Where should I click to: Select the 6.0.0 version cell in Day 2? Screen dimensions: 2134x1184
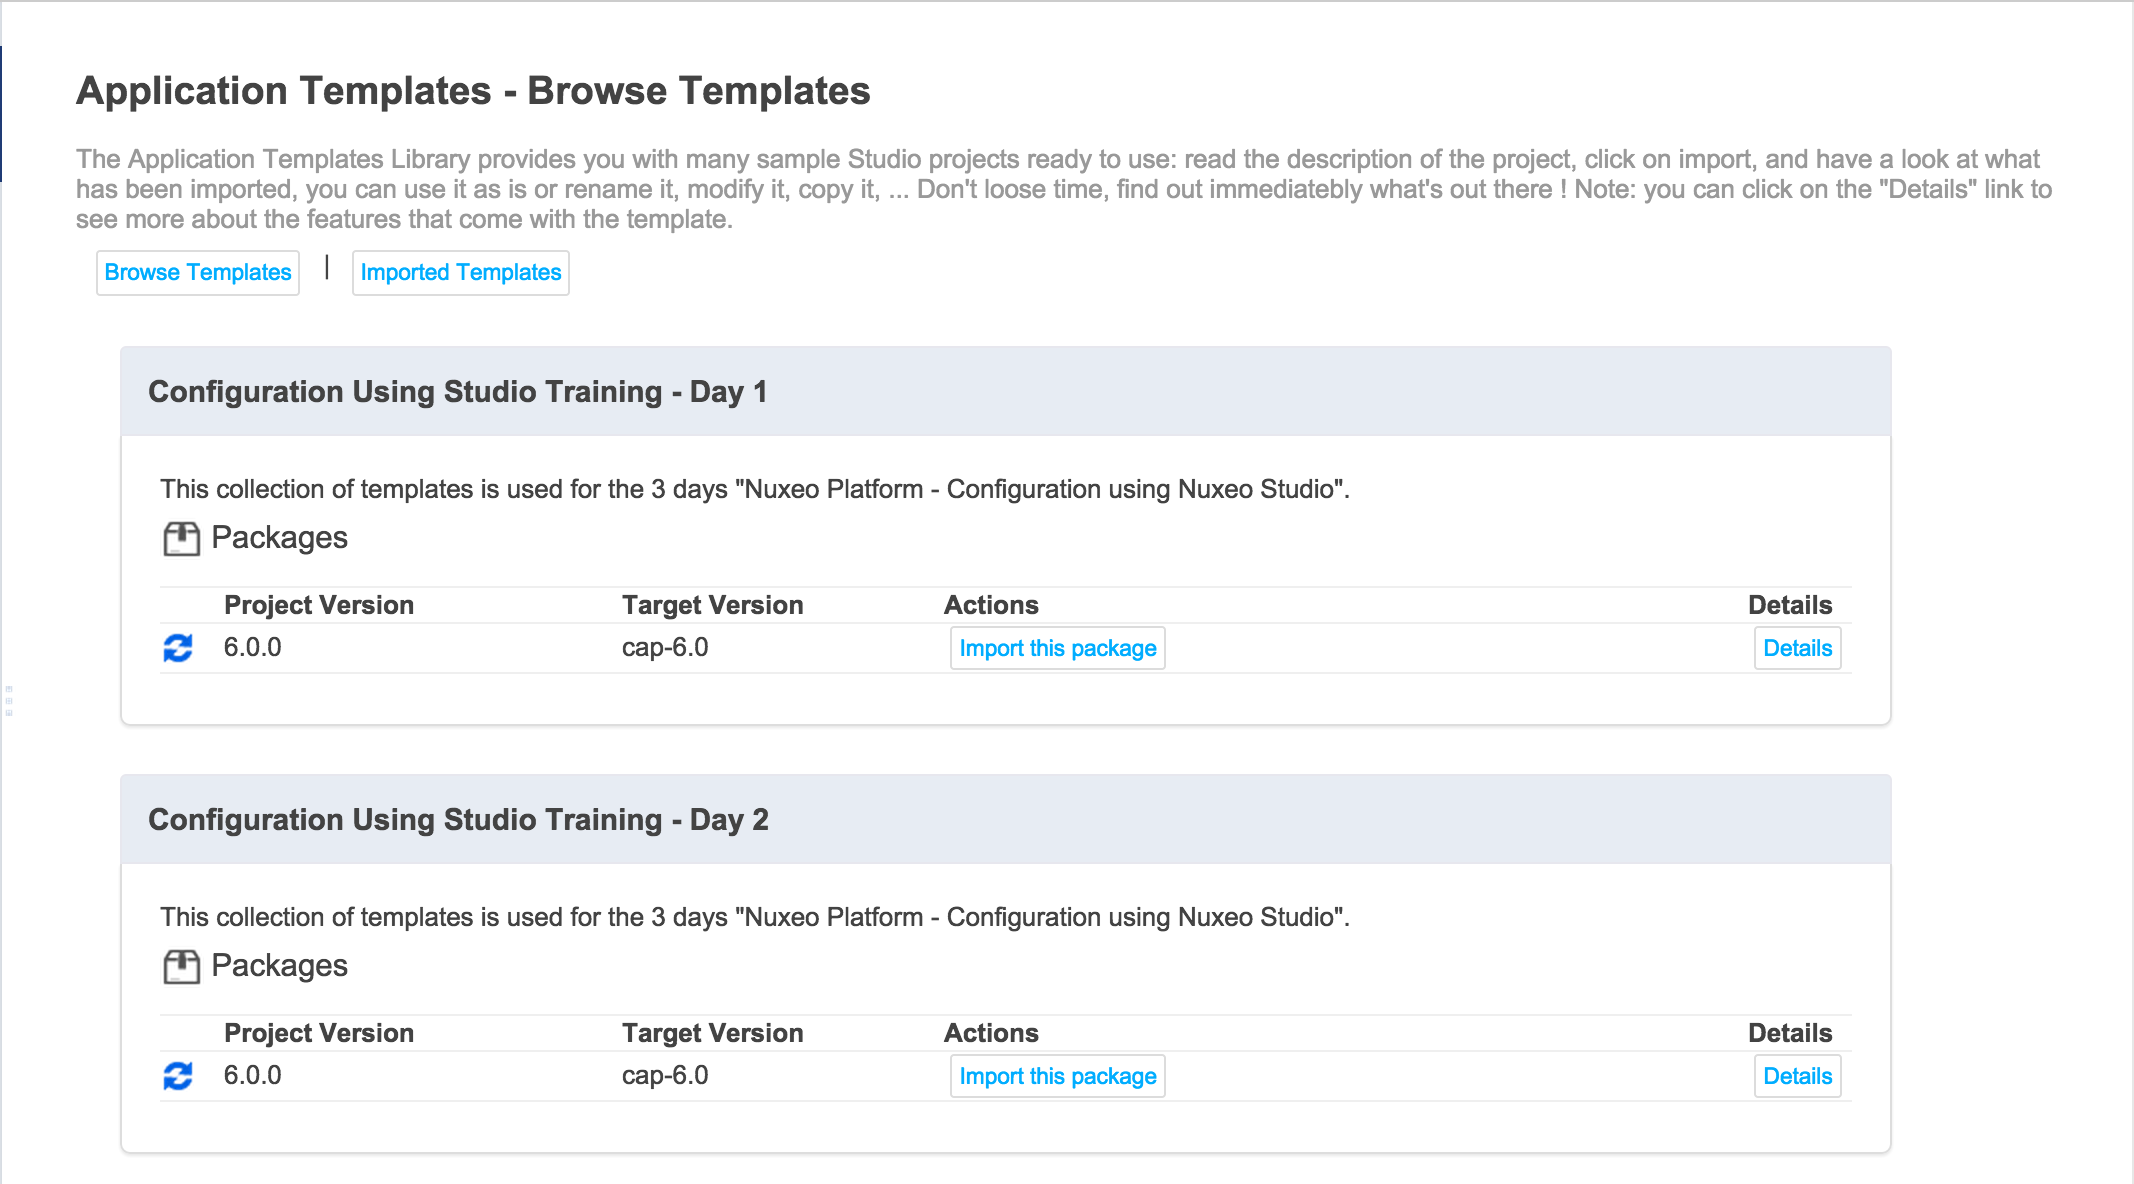coord(253,1075)
